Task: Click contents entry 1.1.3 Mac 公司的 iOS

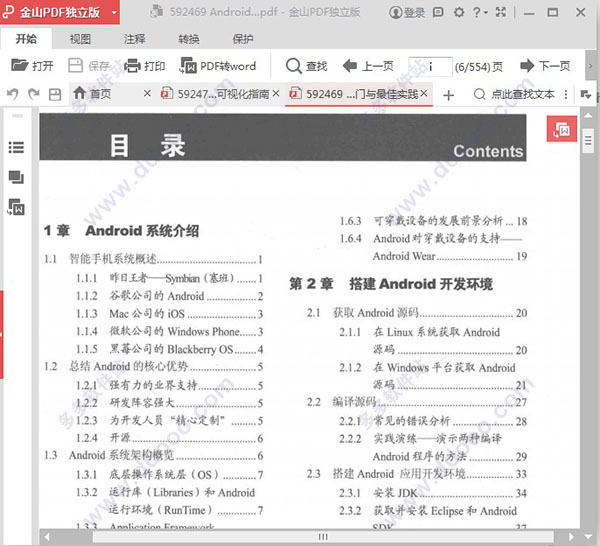Action: pyautogui.click(x=169, y=314)
